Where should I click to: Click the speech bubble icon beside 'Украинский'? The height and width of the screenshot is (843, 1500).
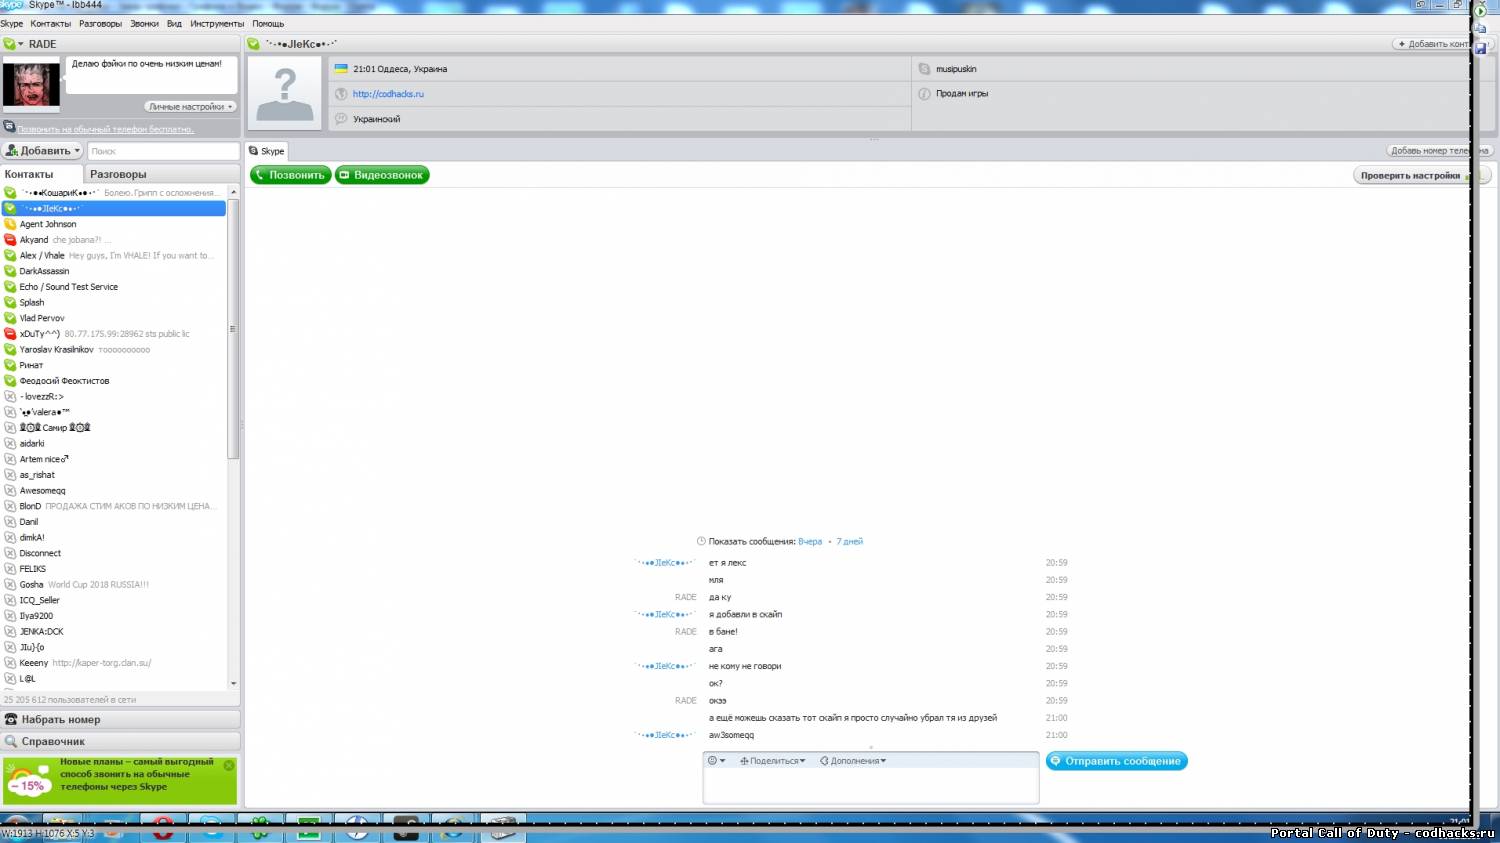click(x=341, y=119)
